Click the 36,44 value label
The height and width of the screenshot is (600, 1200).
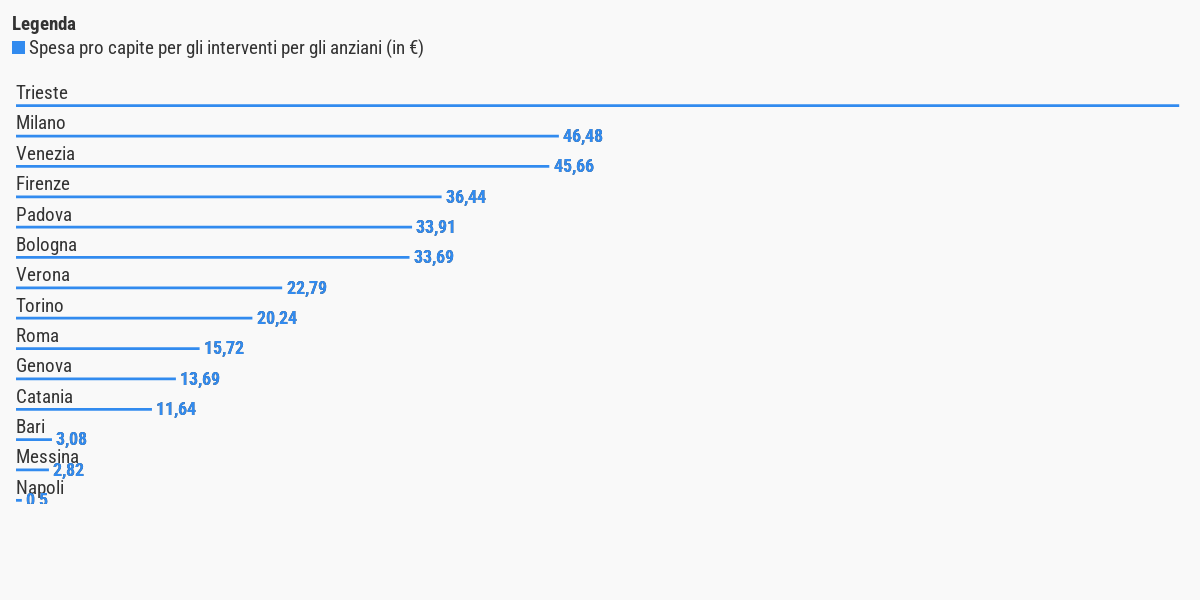[466, 197]
